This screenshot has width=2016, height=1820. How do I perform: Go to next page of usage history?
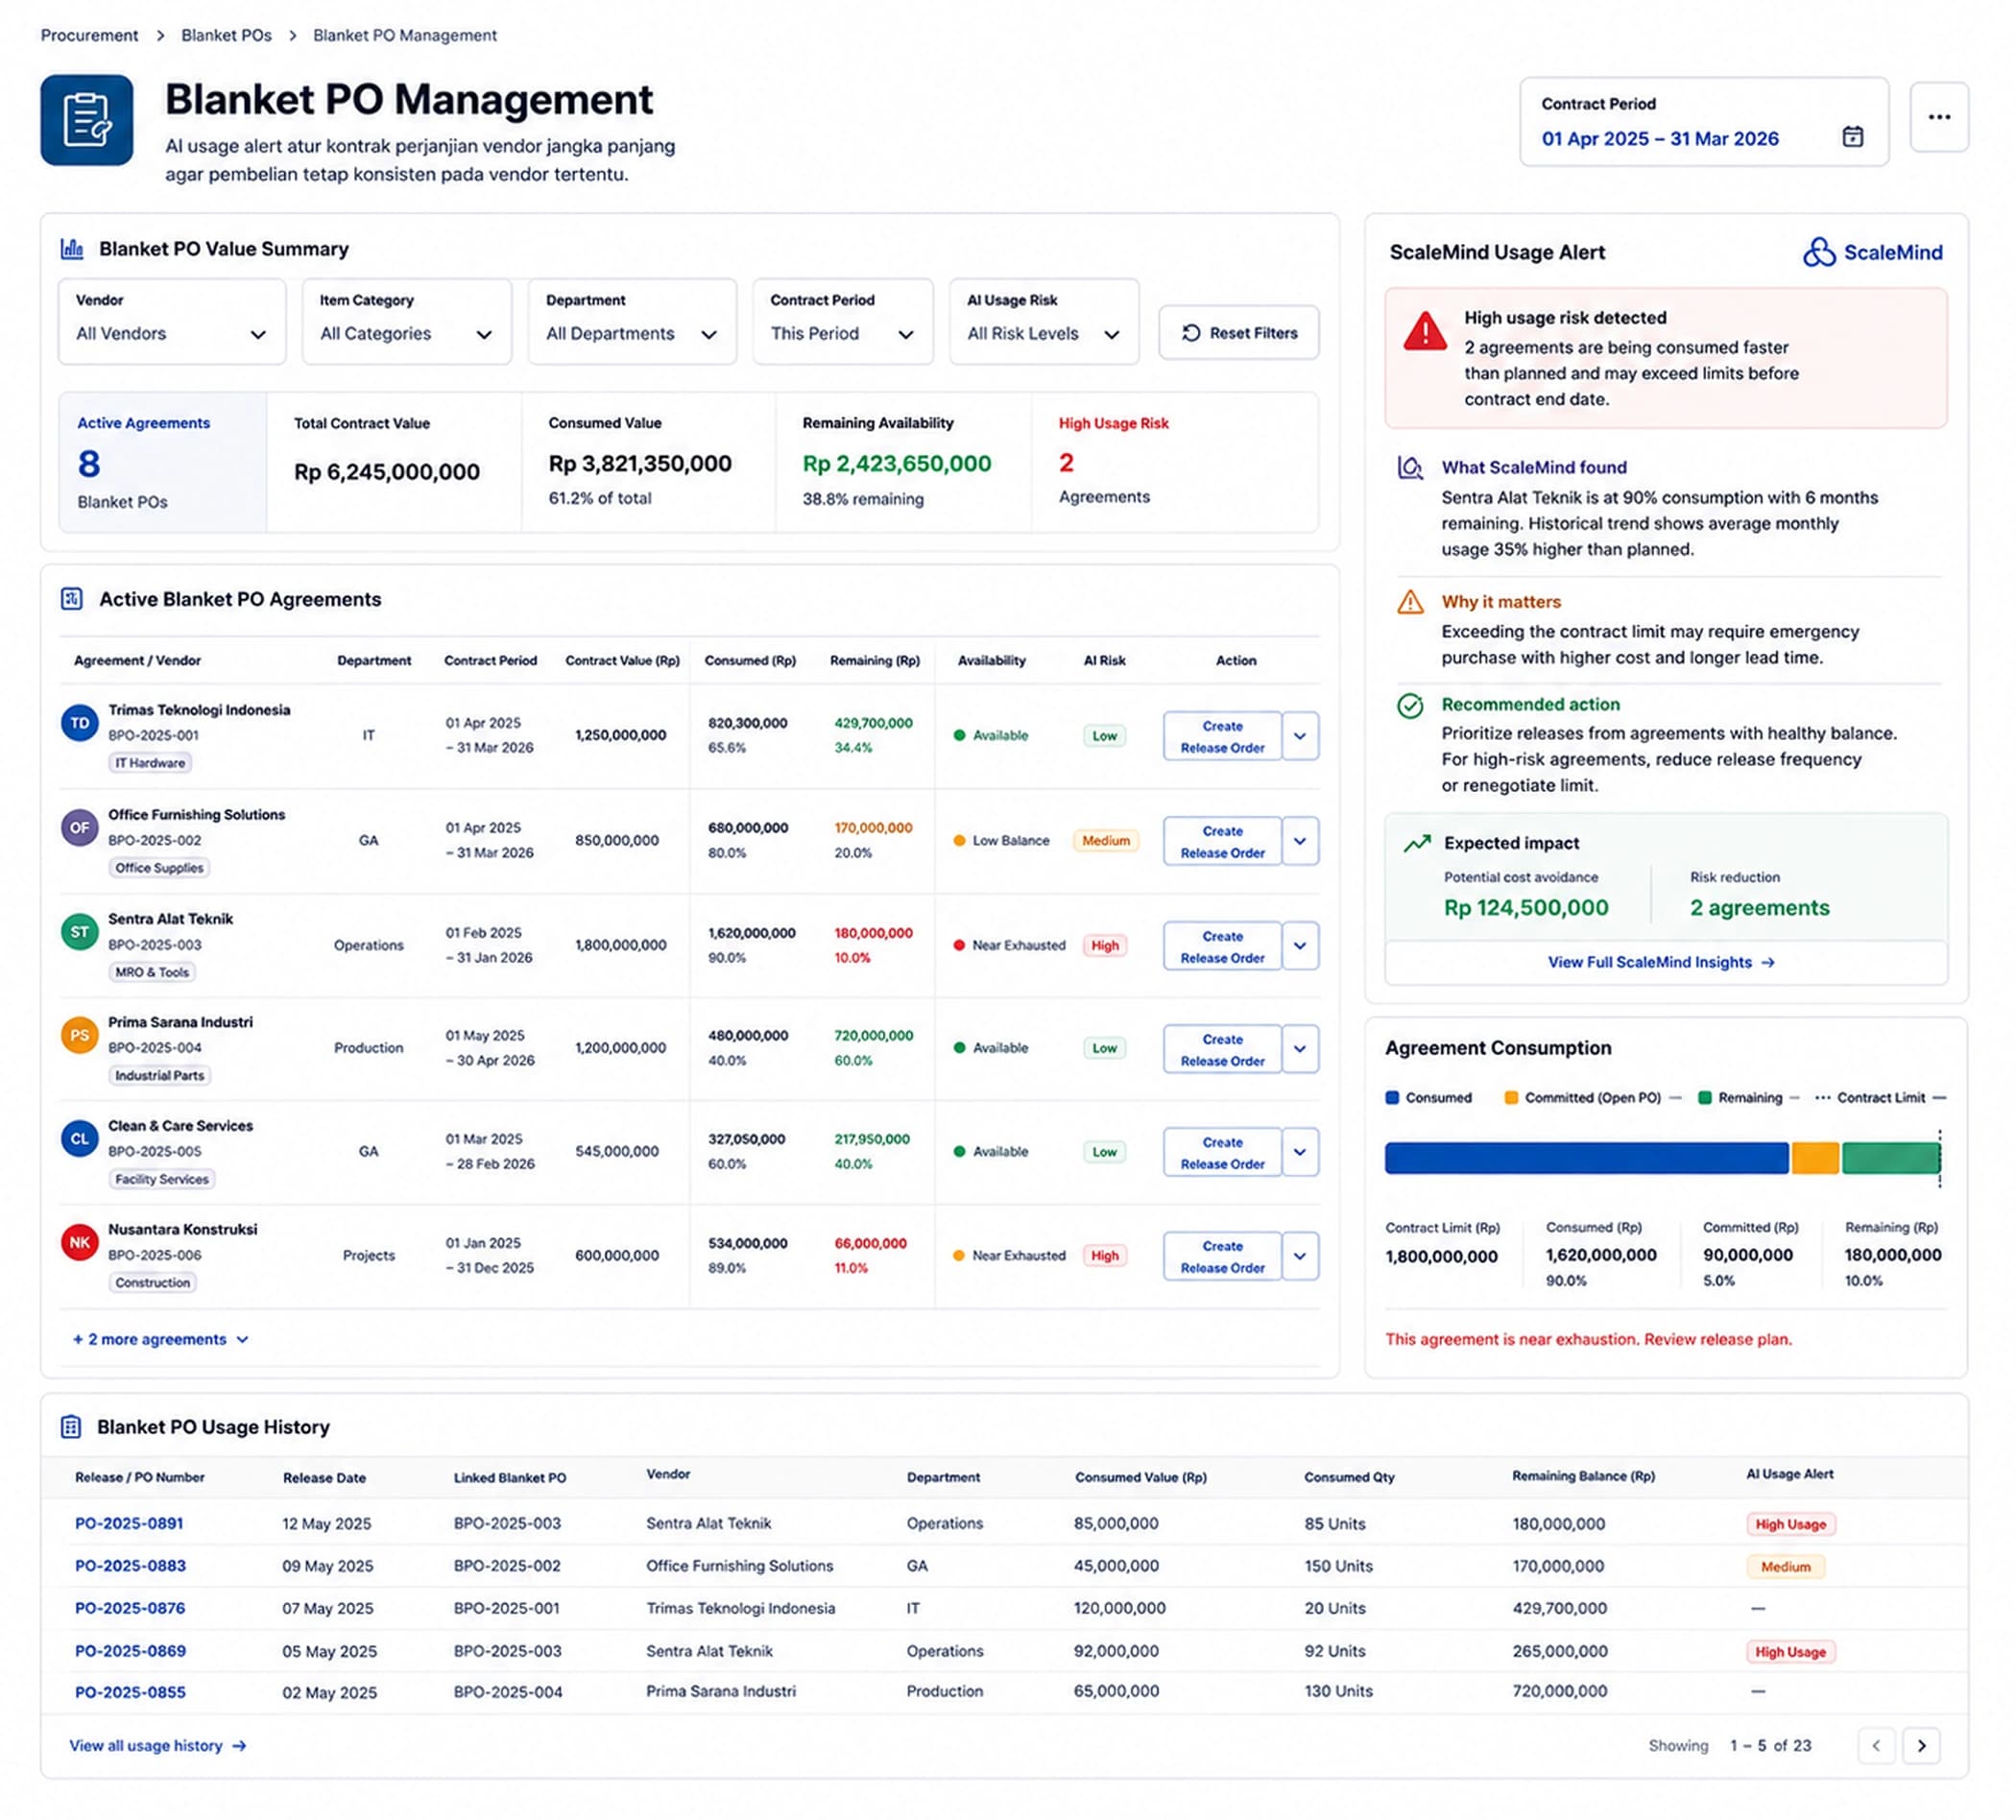click(1921, 1746)
